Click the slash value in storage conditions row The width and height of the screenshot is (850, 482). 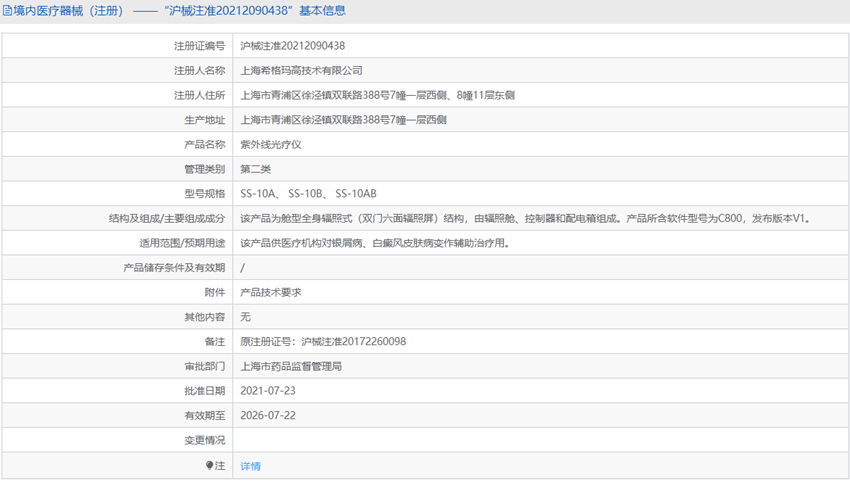click(242, 268)
